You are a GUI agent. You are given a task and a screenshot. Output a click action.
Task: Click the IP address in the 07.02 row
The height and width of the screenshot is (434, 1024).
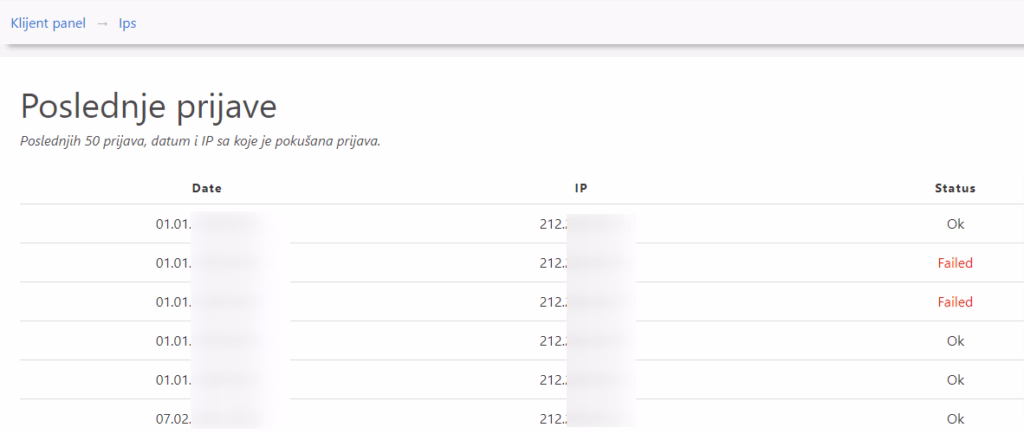point(581,418)
